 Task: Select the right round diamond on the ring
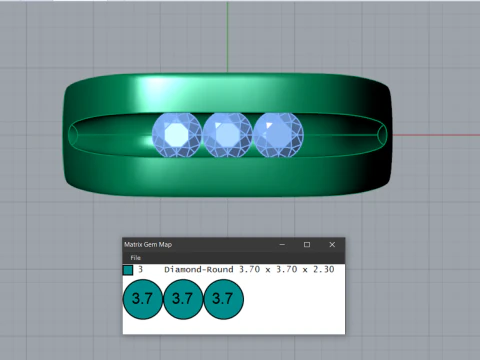(279, 135)
